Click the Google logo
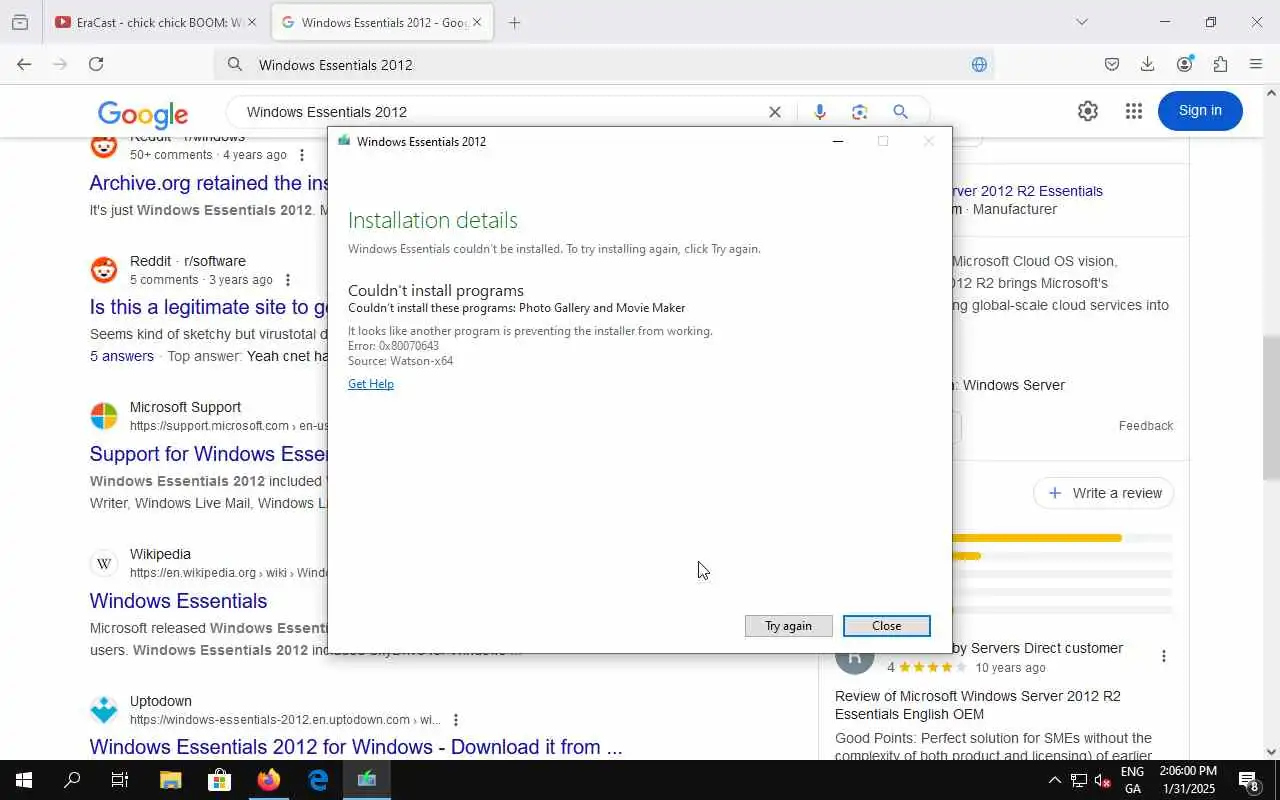Screen dimensions: 1280x800 [143, 114]
